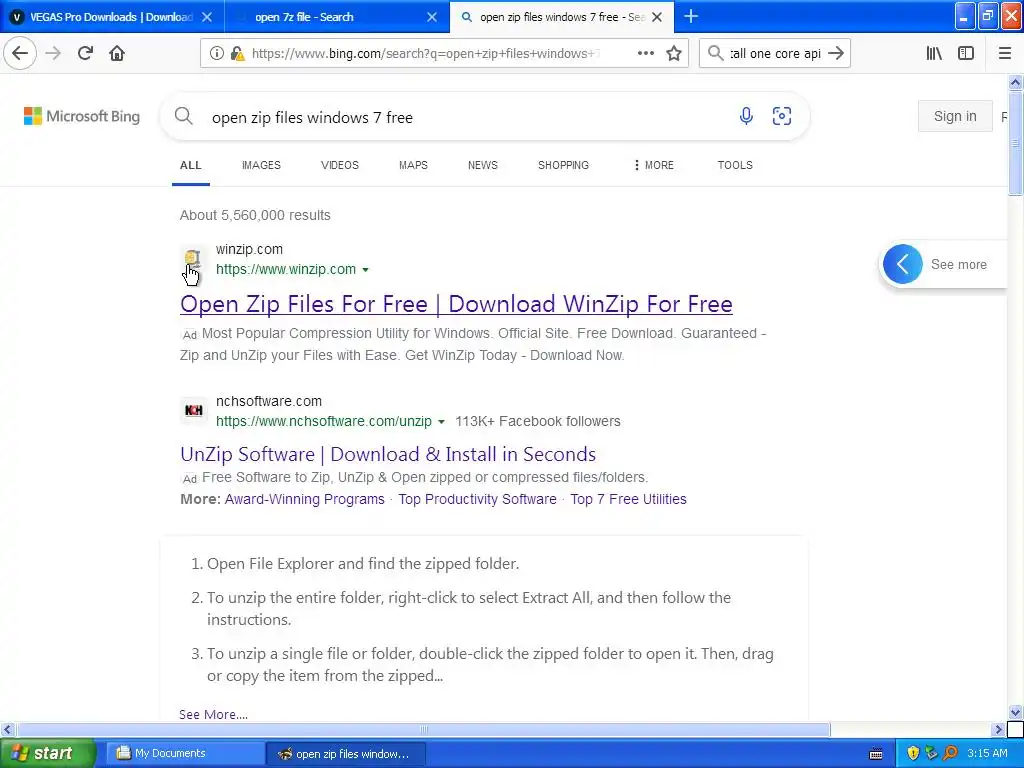This screenshot has width=1024, height=768.
Task: Click the See More link below instructions
Action: pyautogui.click(x=214, y=714)
